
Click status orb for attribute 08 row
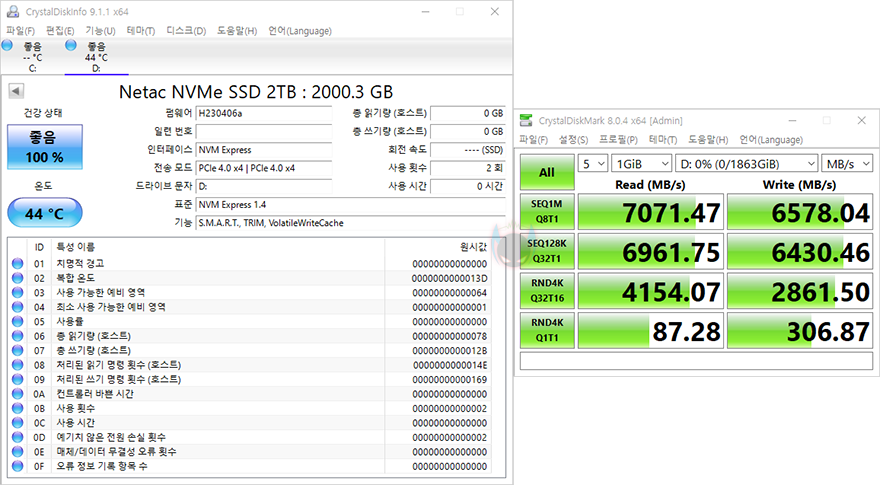[17, 365]
